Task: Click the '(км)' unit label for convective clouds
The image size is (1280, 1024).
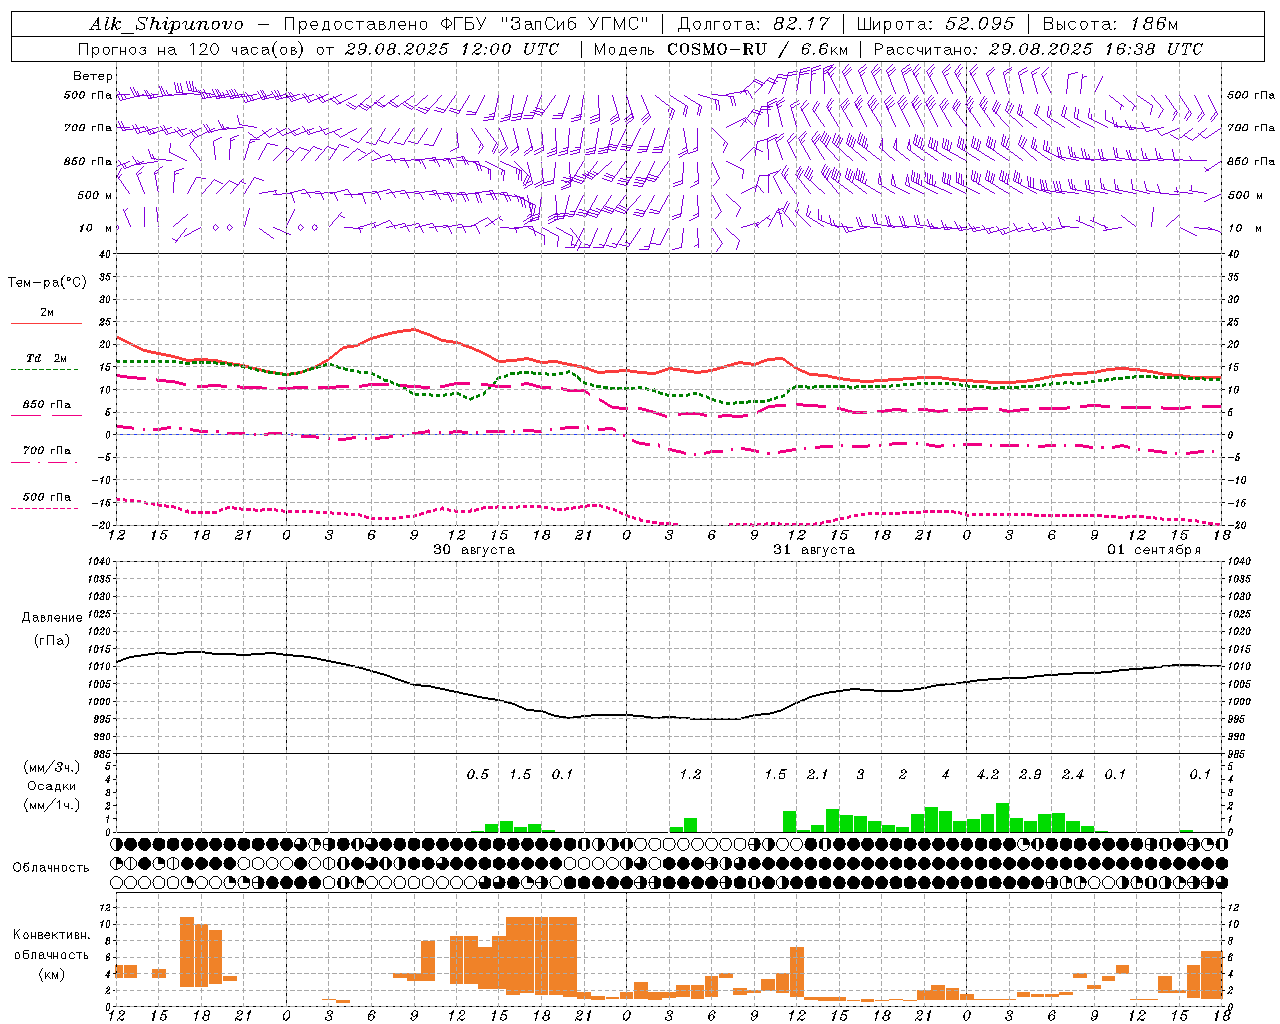Action: [51, 974]
